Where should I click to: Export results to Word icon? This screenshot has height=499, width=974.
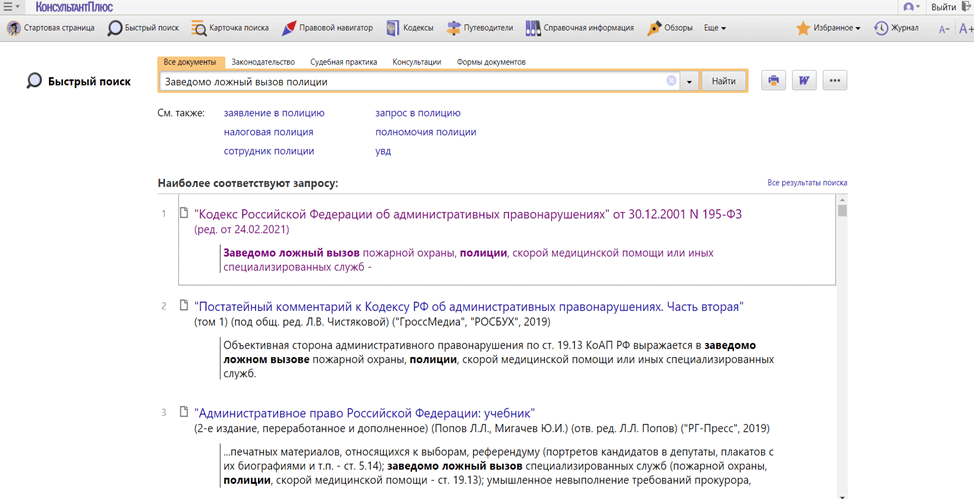[804, 81]
